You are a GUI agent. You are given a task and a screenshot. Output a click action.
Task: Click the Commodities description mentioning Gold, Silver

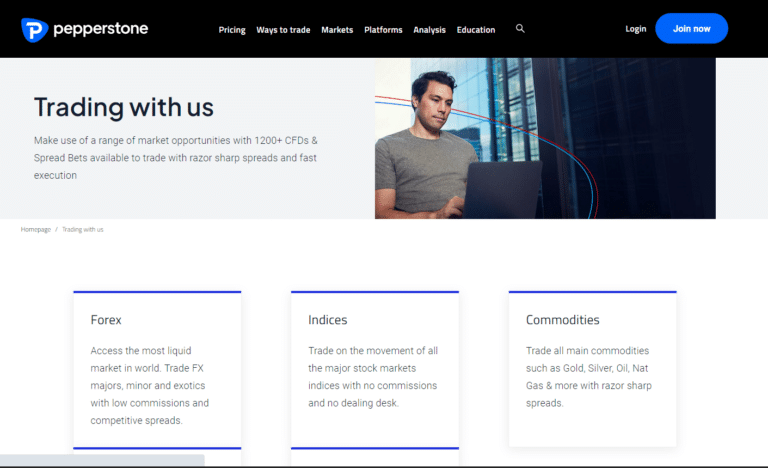pos(588,377)
